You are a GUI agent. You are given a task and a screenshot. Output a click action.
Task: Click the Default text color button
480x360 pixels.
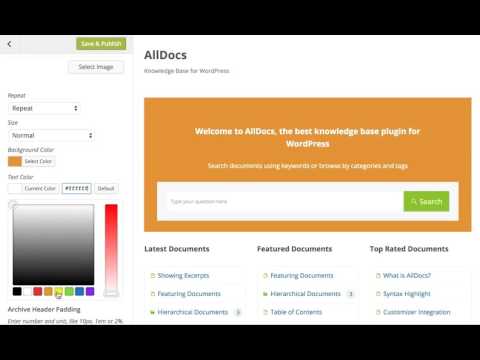[x=106, y=188]
